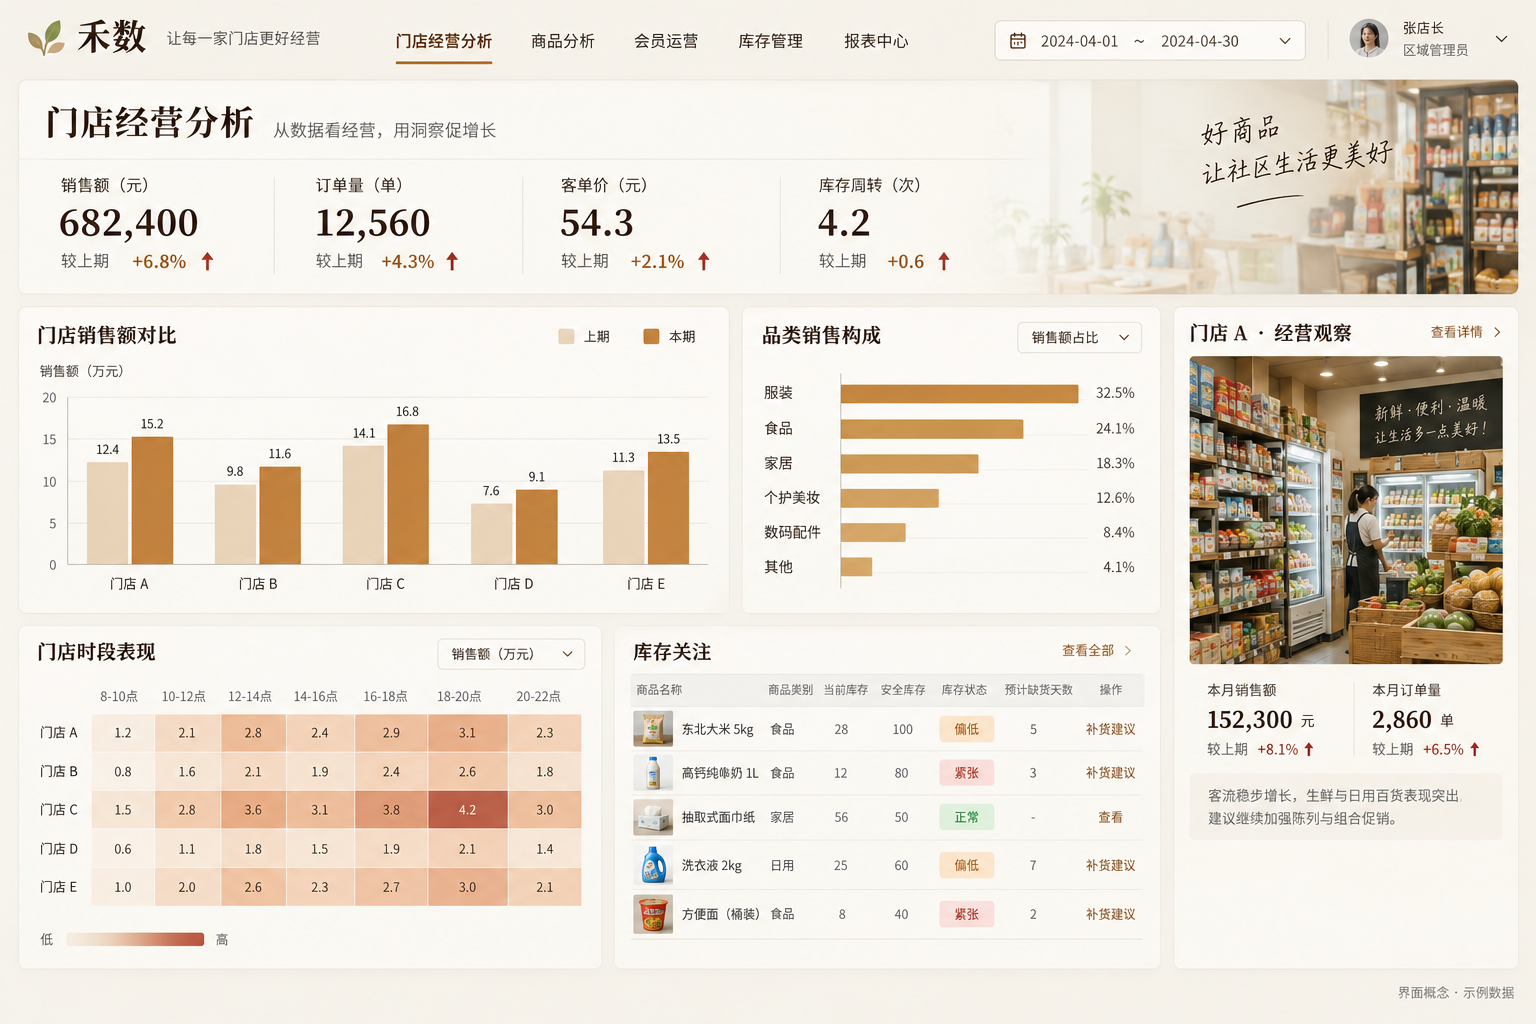Image resolution: width=1536 pixels, height=1024 pixels.
Task: Click 方便面 (桶装) product image
Action: coord(653,914)
